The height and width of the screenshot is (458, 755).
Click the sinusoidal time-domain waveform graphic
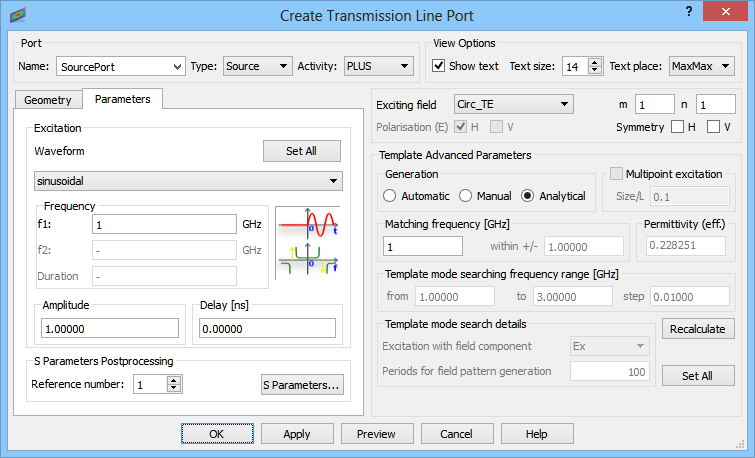308,223
